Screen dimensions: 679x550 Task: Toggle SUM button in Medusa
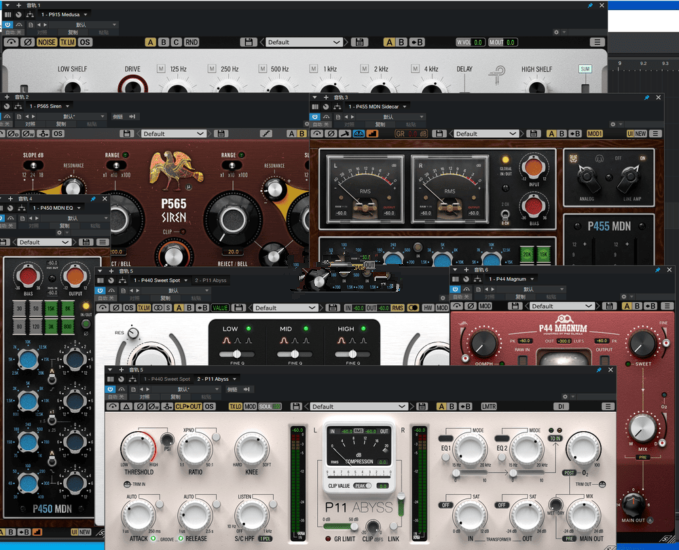click(585, 69)
